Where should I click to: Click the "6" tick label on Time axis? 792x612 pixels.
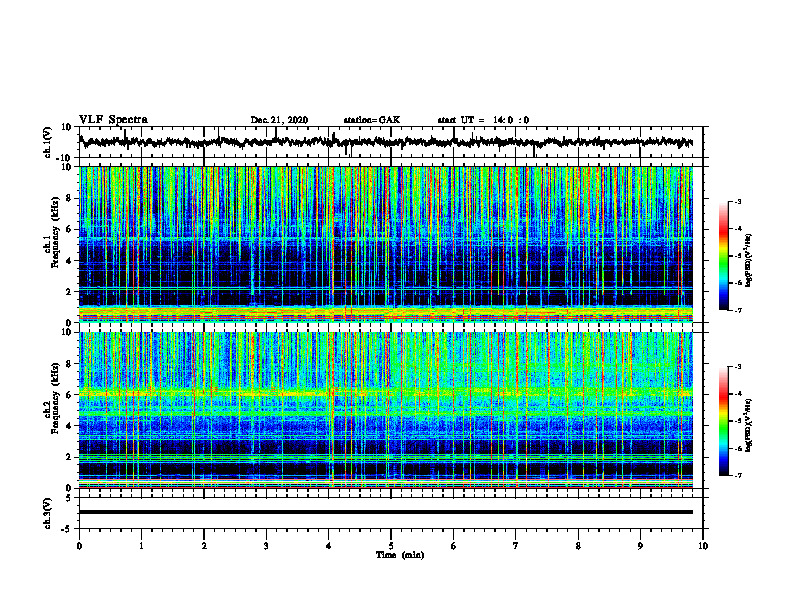coord(454,546)
